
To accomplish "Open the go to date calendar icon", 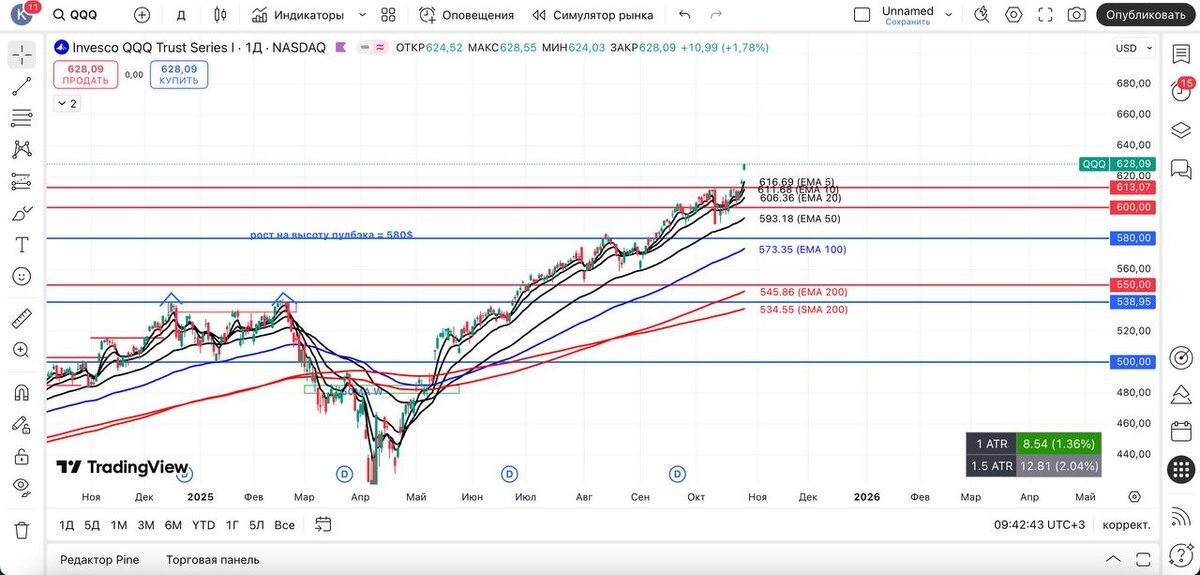I will coord(322,524).
